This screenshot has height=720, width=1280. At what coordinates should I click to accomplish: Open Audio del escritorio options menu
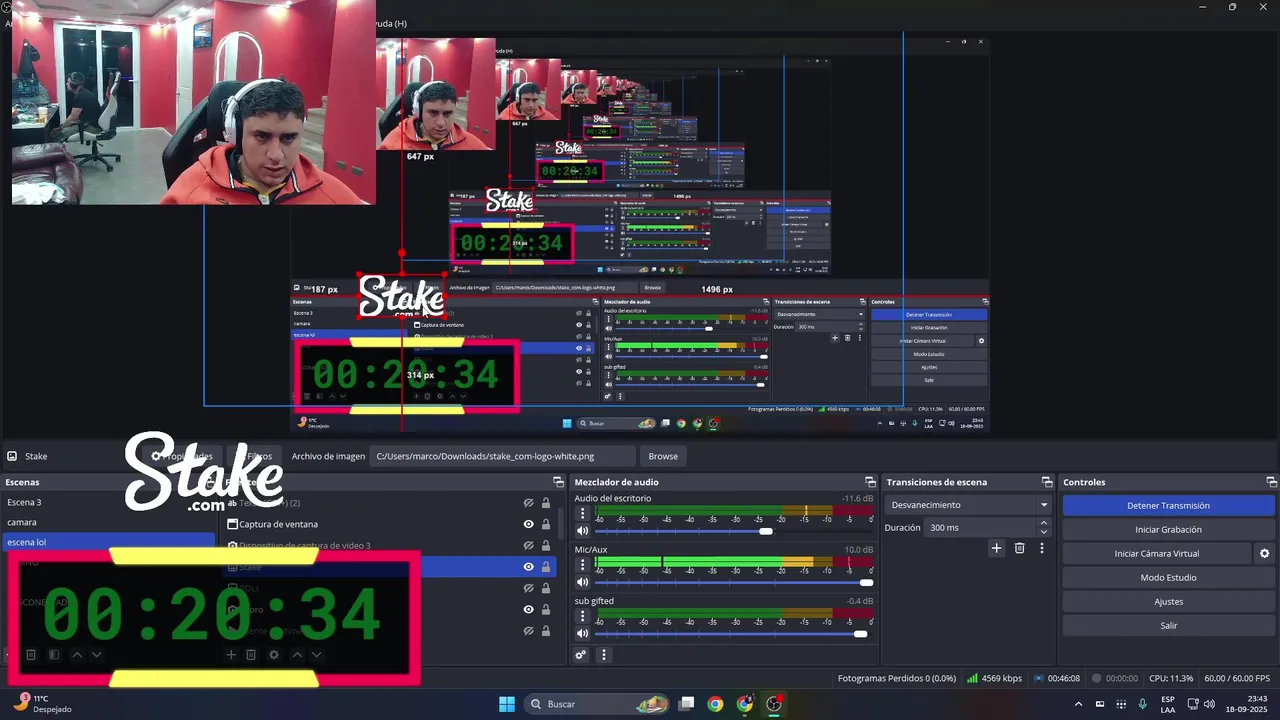583,513
